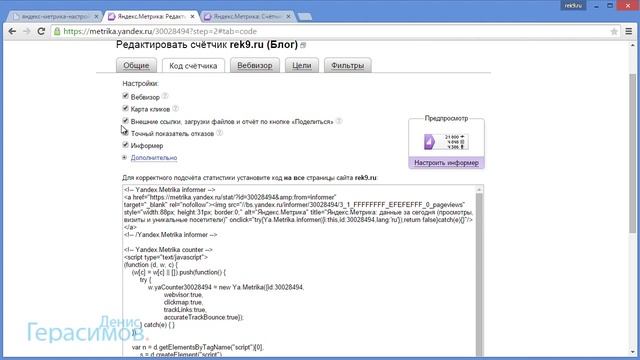
Task: Click the 'Yandex.Metrika counter' comment line
Action: pos(168,250)
